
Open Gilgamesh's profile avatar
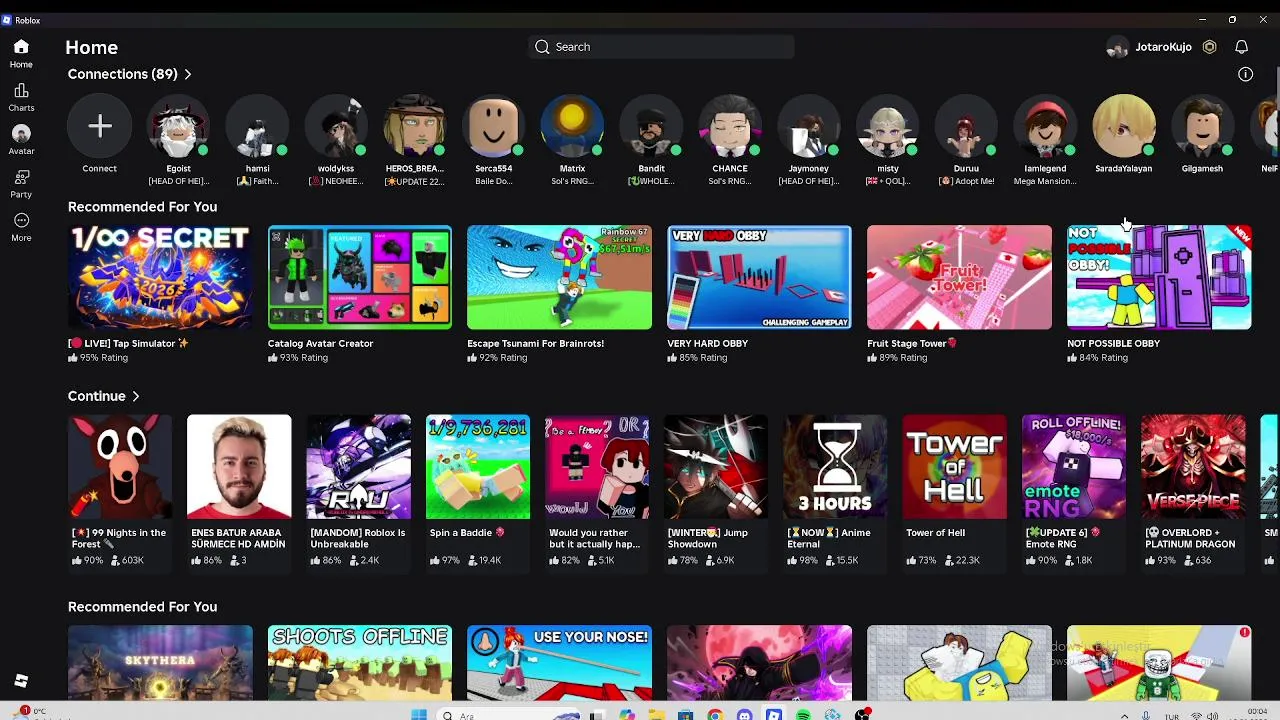[1202, 126]
